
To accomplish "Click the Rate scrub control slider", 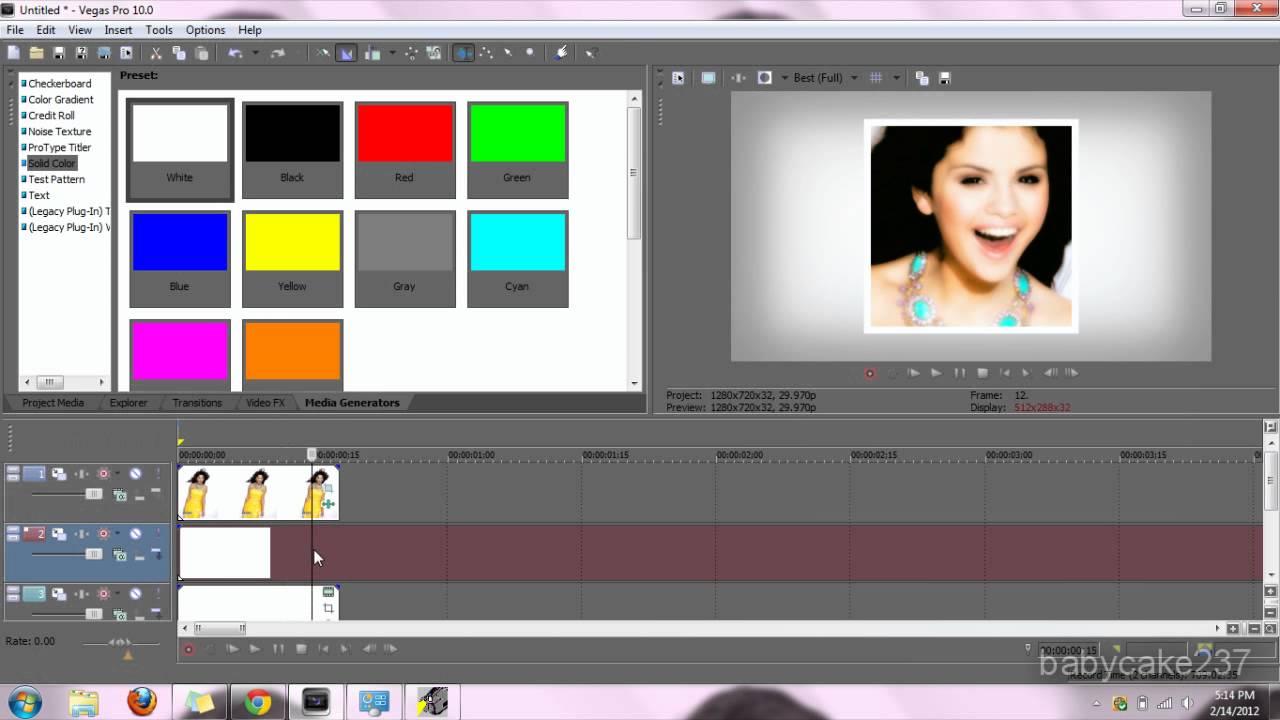I will click(x=120, y=642).
